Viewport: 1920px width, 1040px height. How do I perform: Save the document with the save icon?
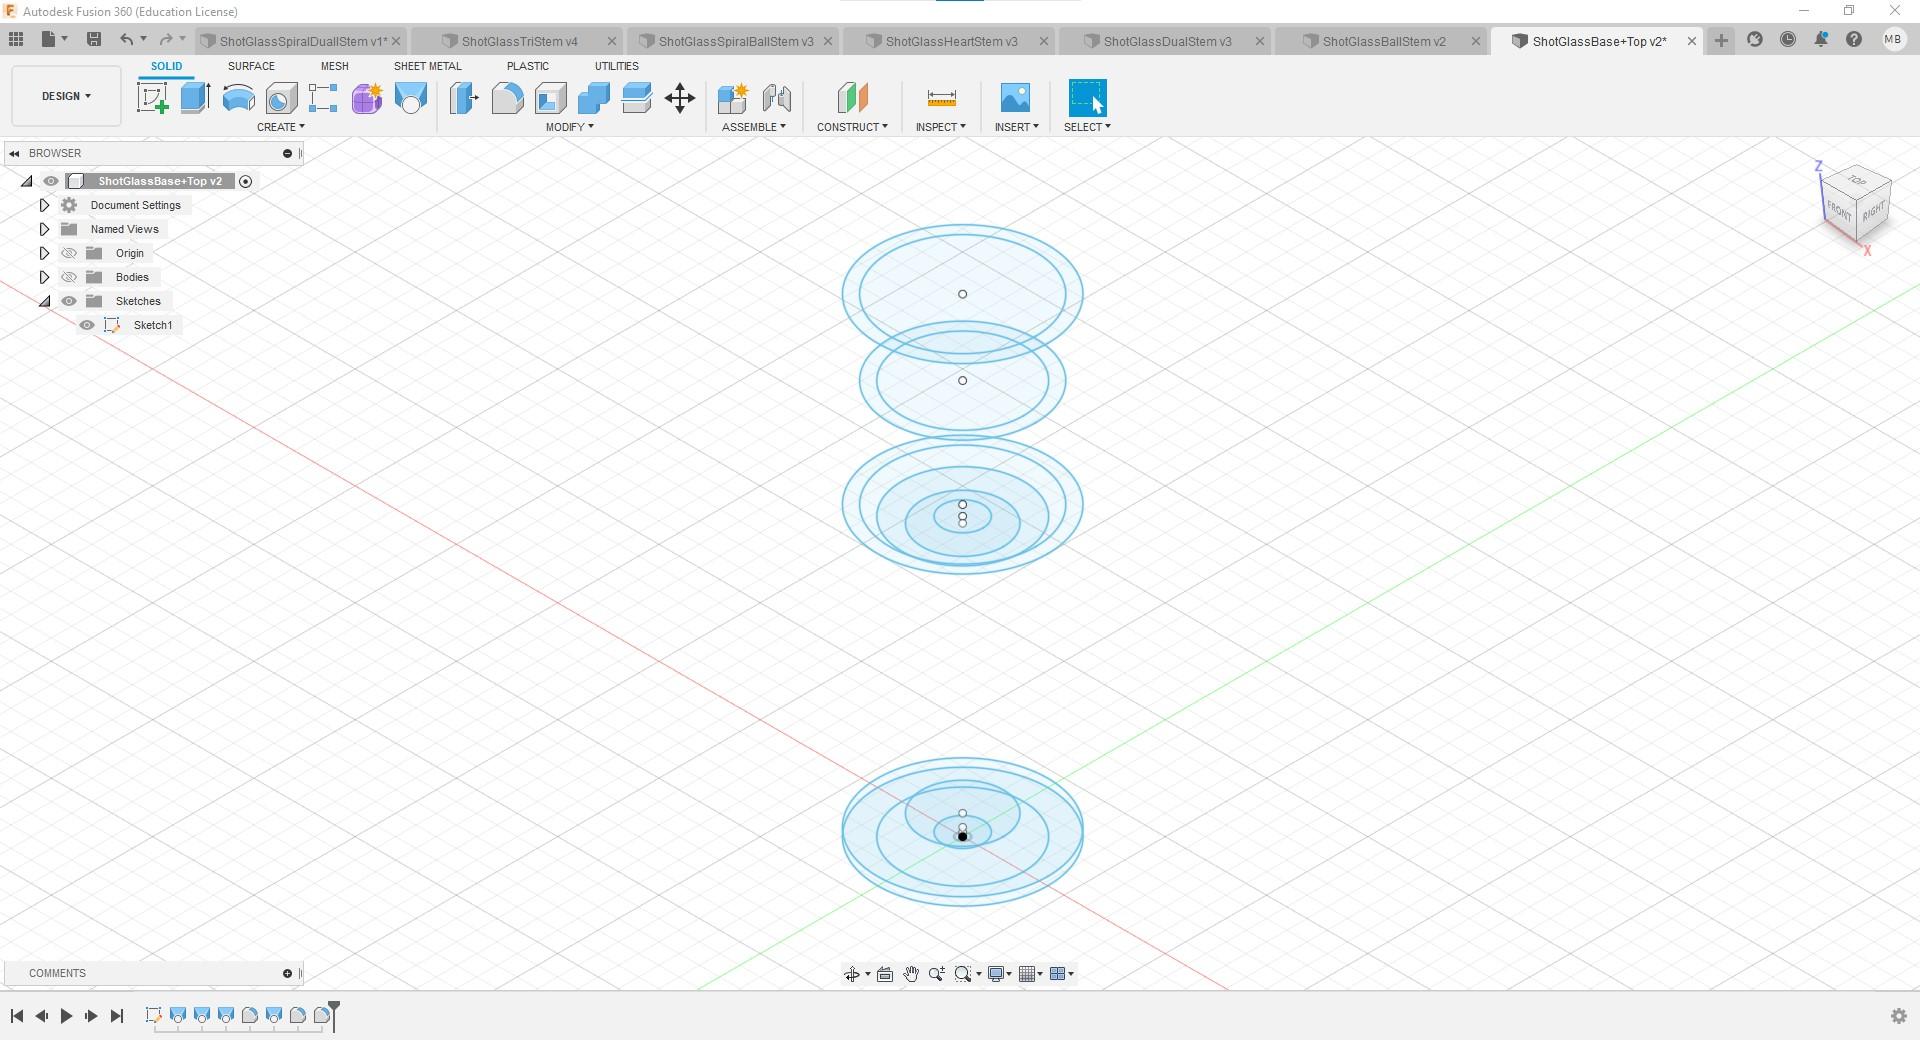click(x=94, y=39)
